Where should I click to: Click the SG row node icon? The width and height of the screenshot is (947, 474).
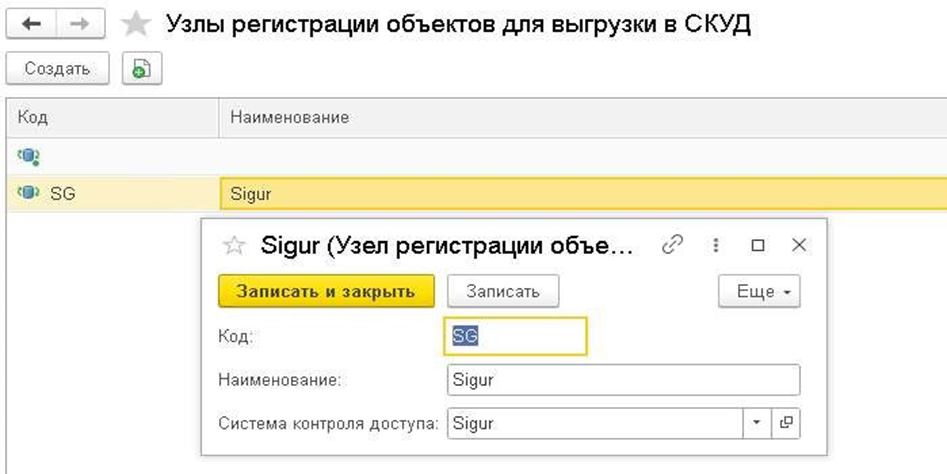pyautogui.click(x=28, y=193)
